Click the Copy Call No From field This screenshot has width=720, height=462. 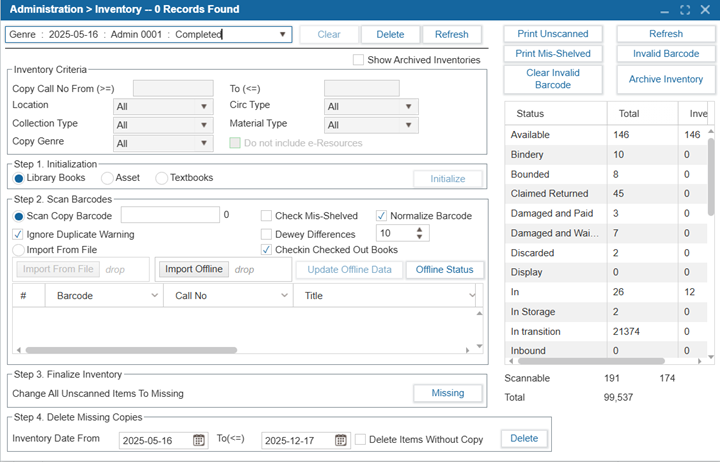pos(173,88)
